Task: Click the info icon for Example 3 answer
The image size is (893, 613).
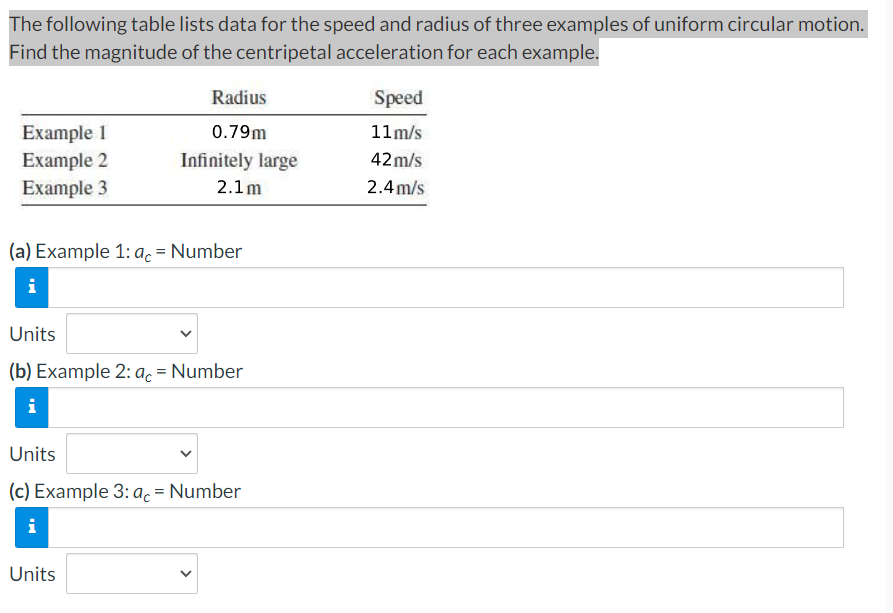Action: coord(31,527)
